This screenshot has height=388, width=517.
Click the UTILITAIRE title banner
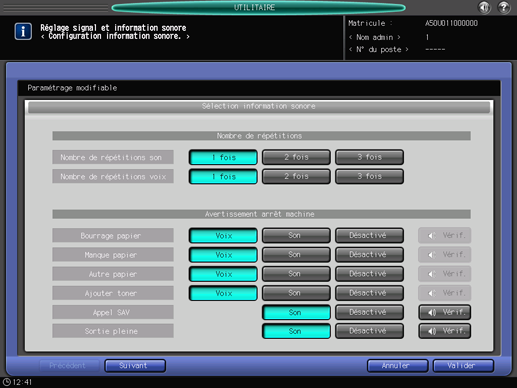point(258,7)
